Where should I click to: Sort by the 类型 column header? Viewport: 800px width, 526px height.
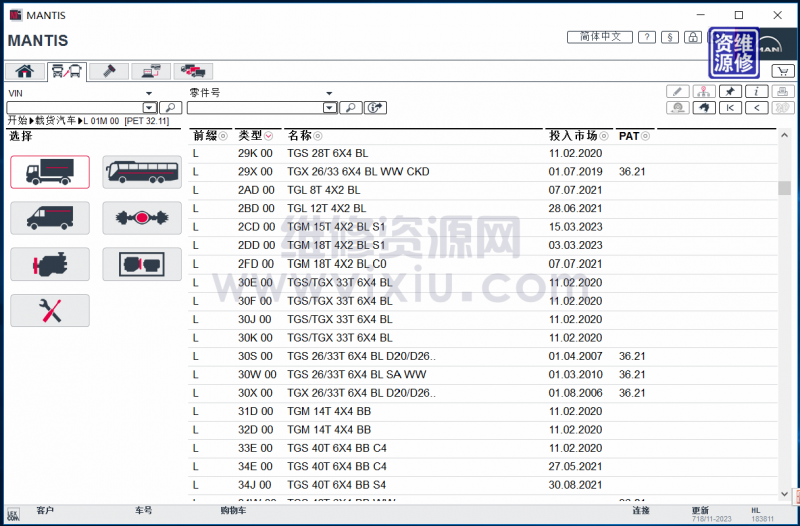(255, 136)
